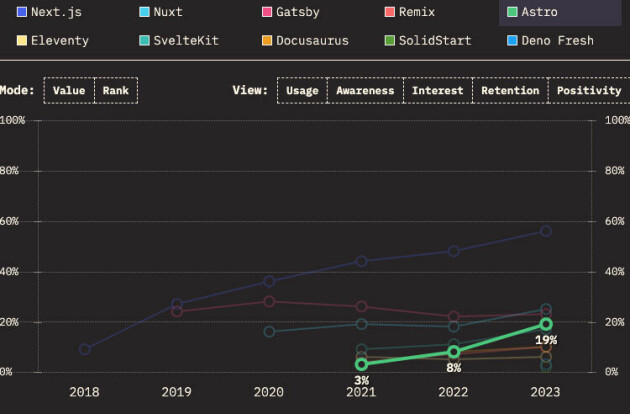Toggle the Nuxt legend item

click(x=161, y=12)
